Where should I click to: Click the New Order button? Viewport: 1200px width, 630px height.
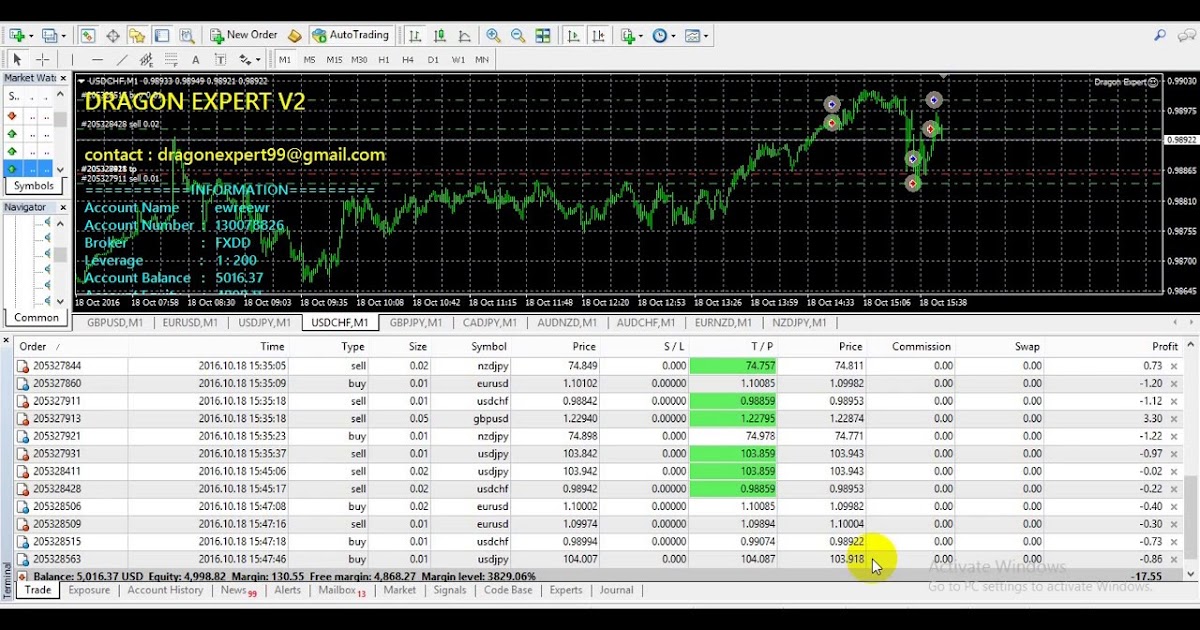pyautogui.click(x=243, y=35)
